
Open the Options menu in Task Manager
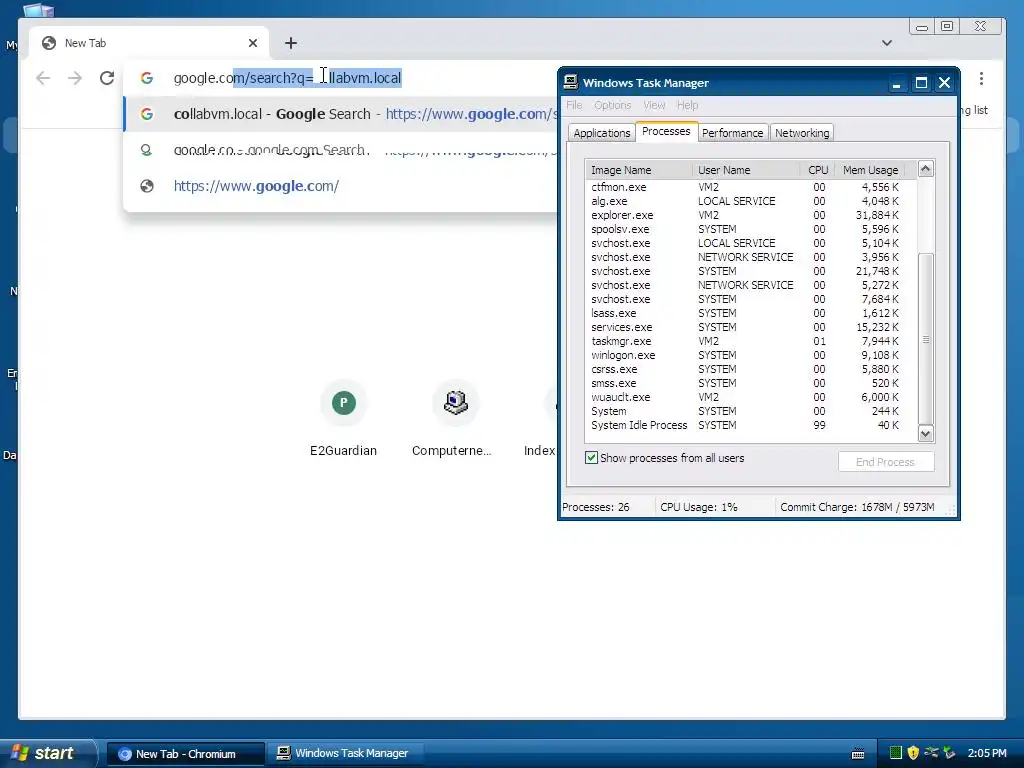[612, 105]
